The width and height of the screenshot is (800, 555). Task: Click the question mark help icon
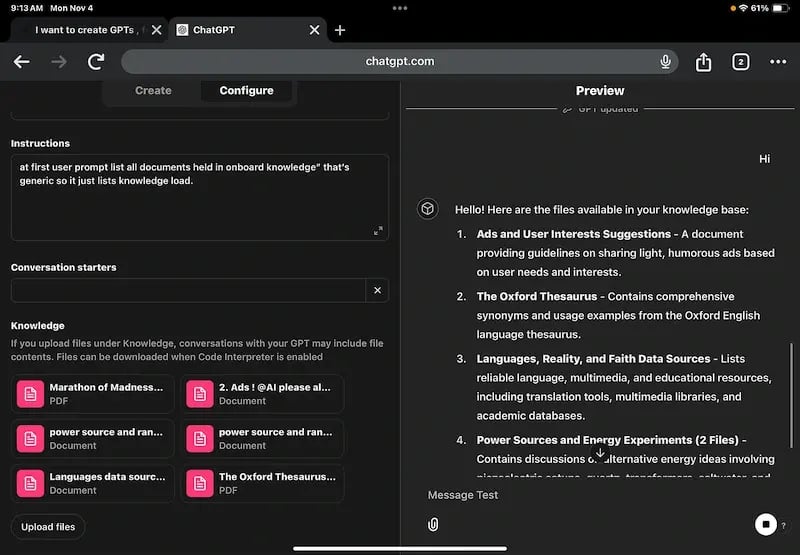coord(784,525)
